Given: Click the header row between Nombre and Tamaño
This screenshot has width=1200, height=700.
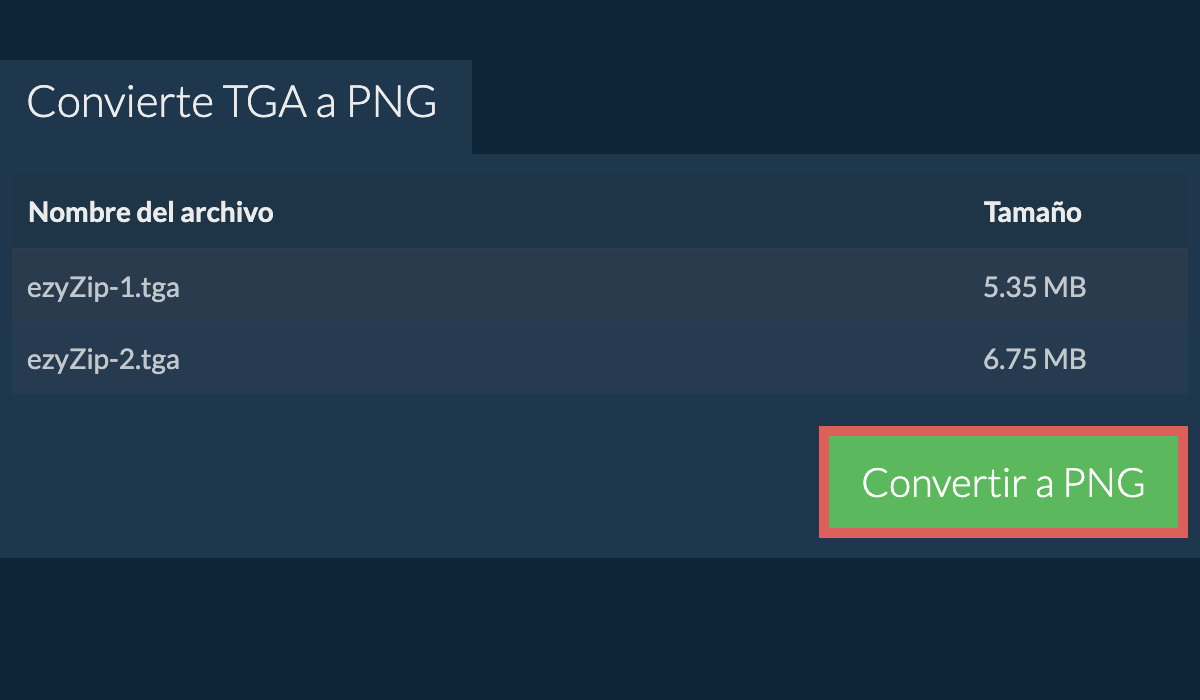Looking at the screenshot, I should 620,212.
